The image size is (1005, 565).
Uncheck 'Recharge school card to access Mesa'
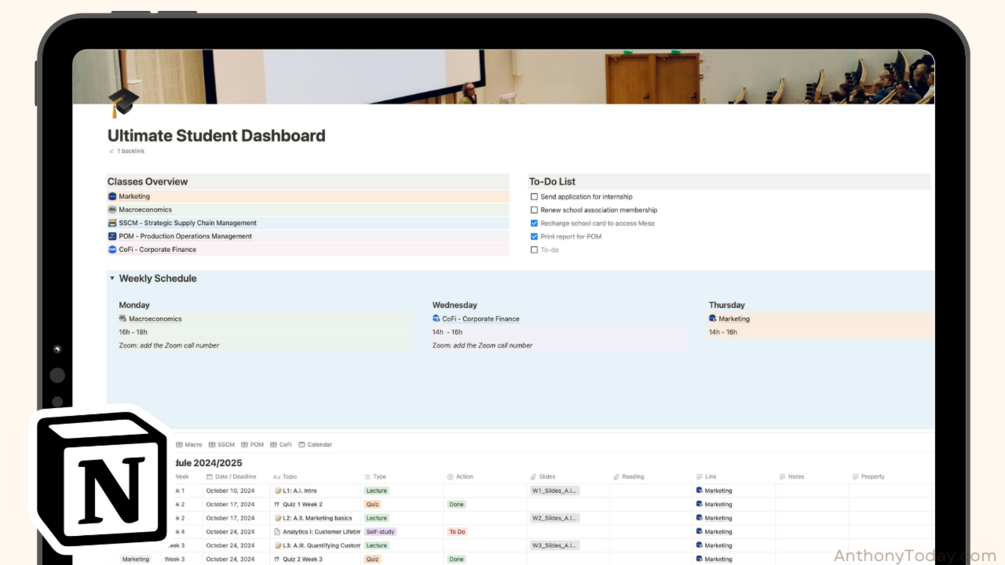pyautogui.click(x=534, y=224)
